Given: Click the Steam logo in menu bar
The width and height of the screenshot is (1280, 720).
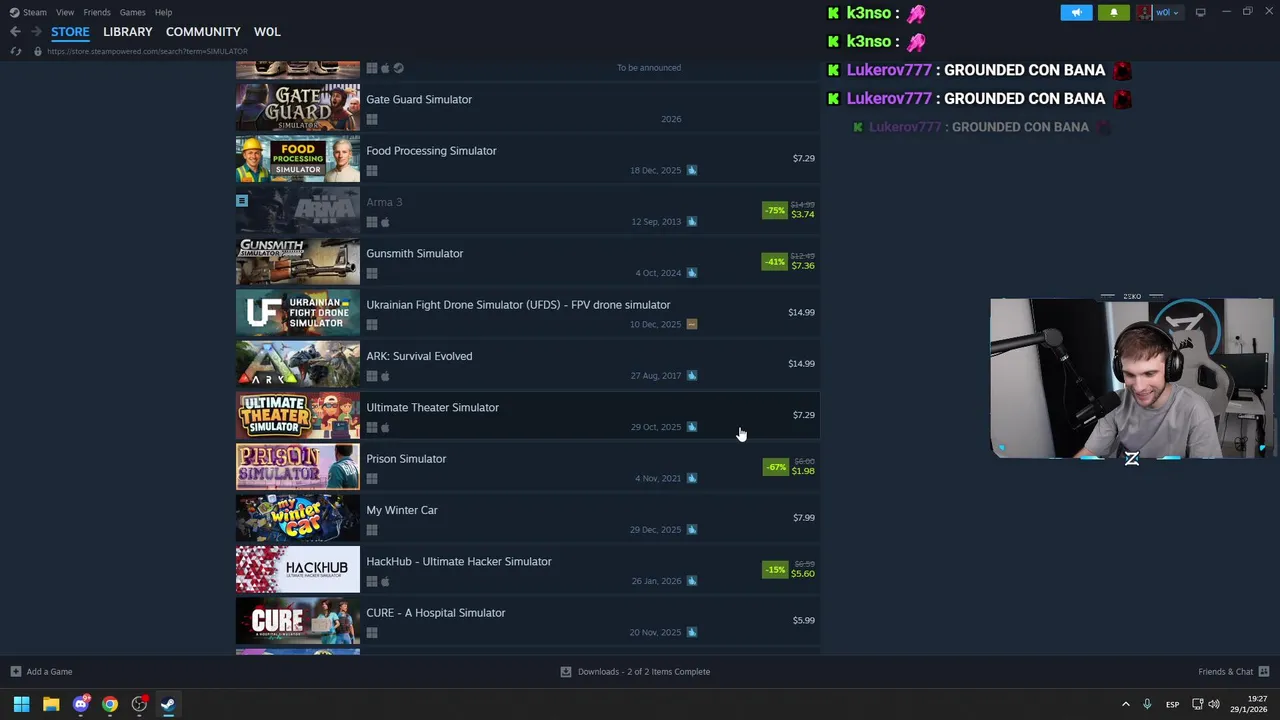Looking at the screenshot, I should (14, 12).
